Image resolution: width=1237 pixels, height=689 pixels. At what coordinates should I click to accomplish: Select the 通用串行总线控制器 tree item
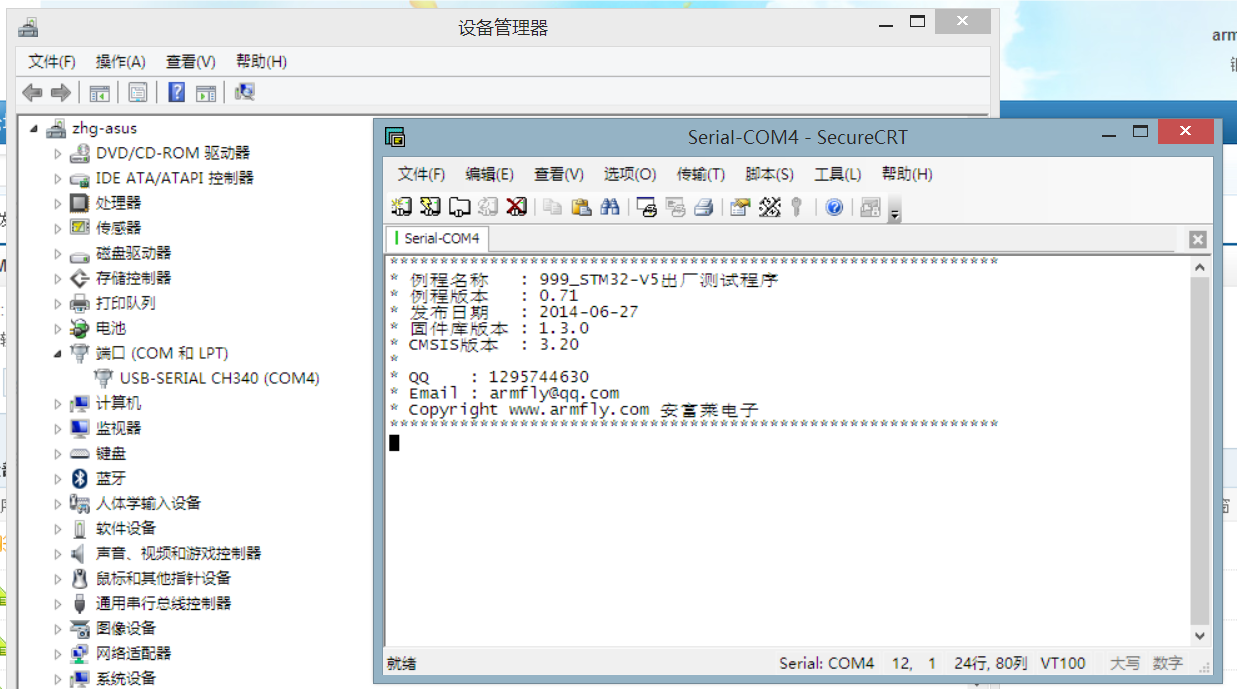tap(150, 603)
